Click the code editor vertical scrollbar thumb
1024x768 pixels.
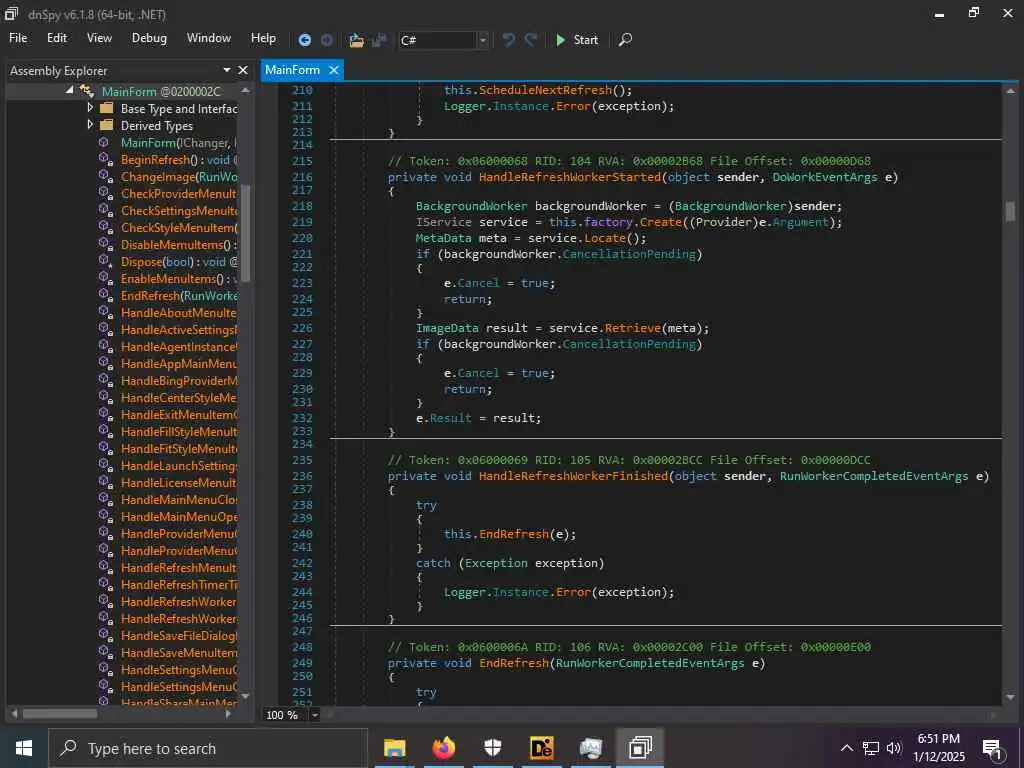click(1010, 211)
